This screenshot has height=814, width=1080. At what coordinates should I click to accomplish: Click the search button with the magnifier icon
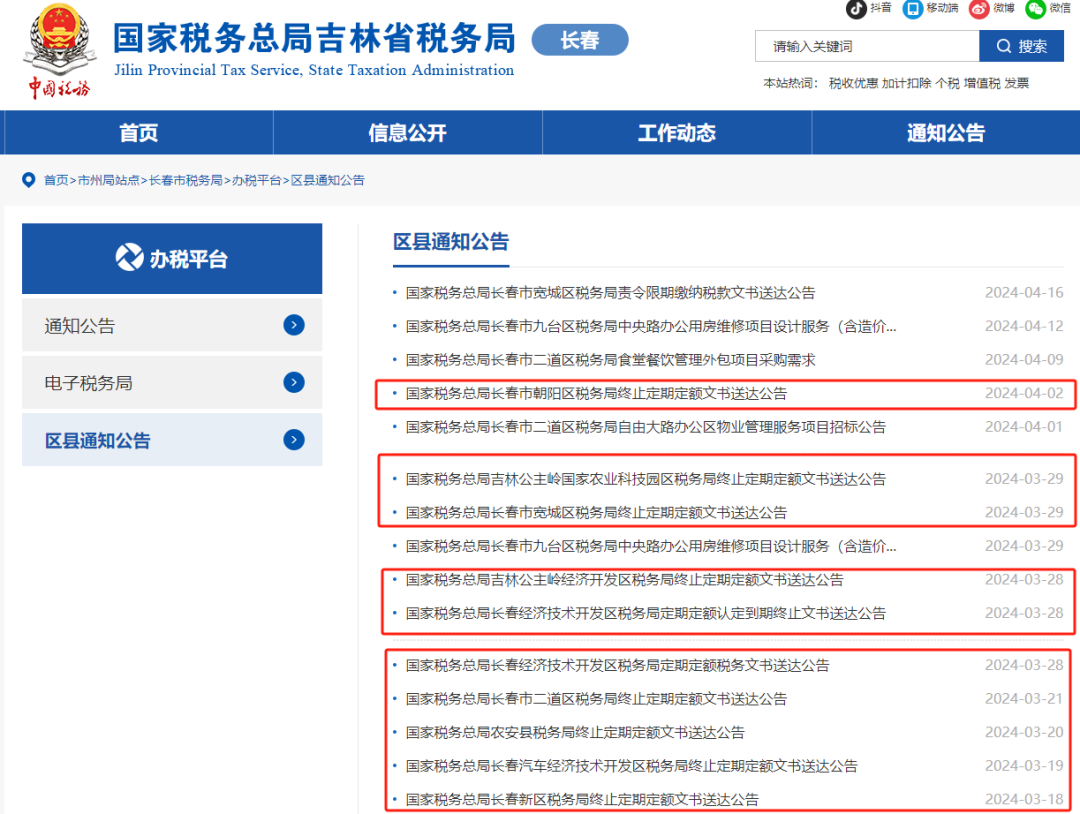point(1021,46)
